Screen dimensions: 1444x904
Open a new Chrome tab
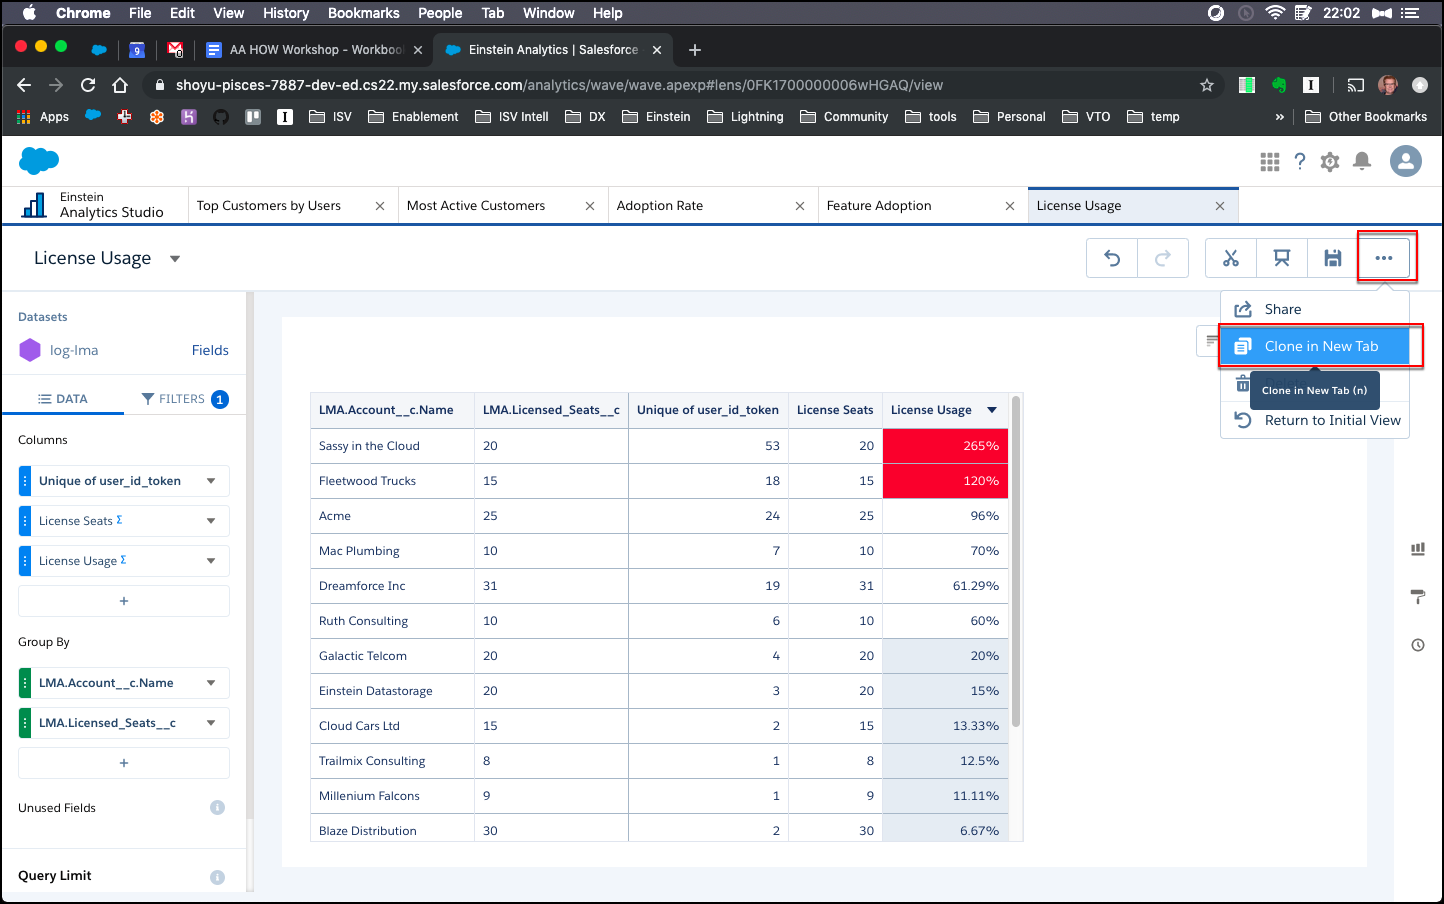tap(695, 50)
